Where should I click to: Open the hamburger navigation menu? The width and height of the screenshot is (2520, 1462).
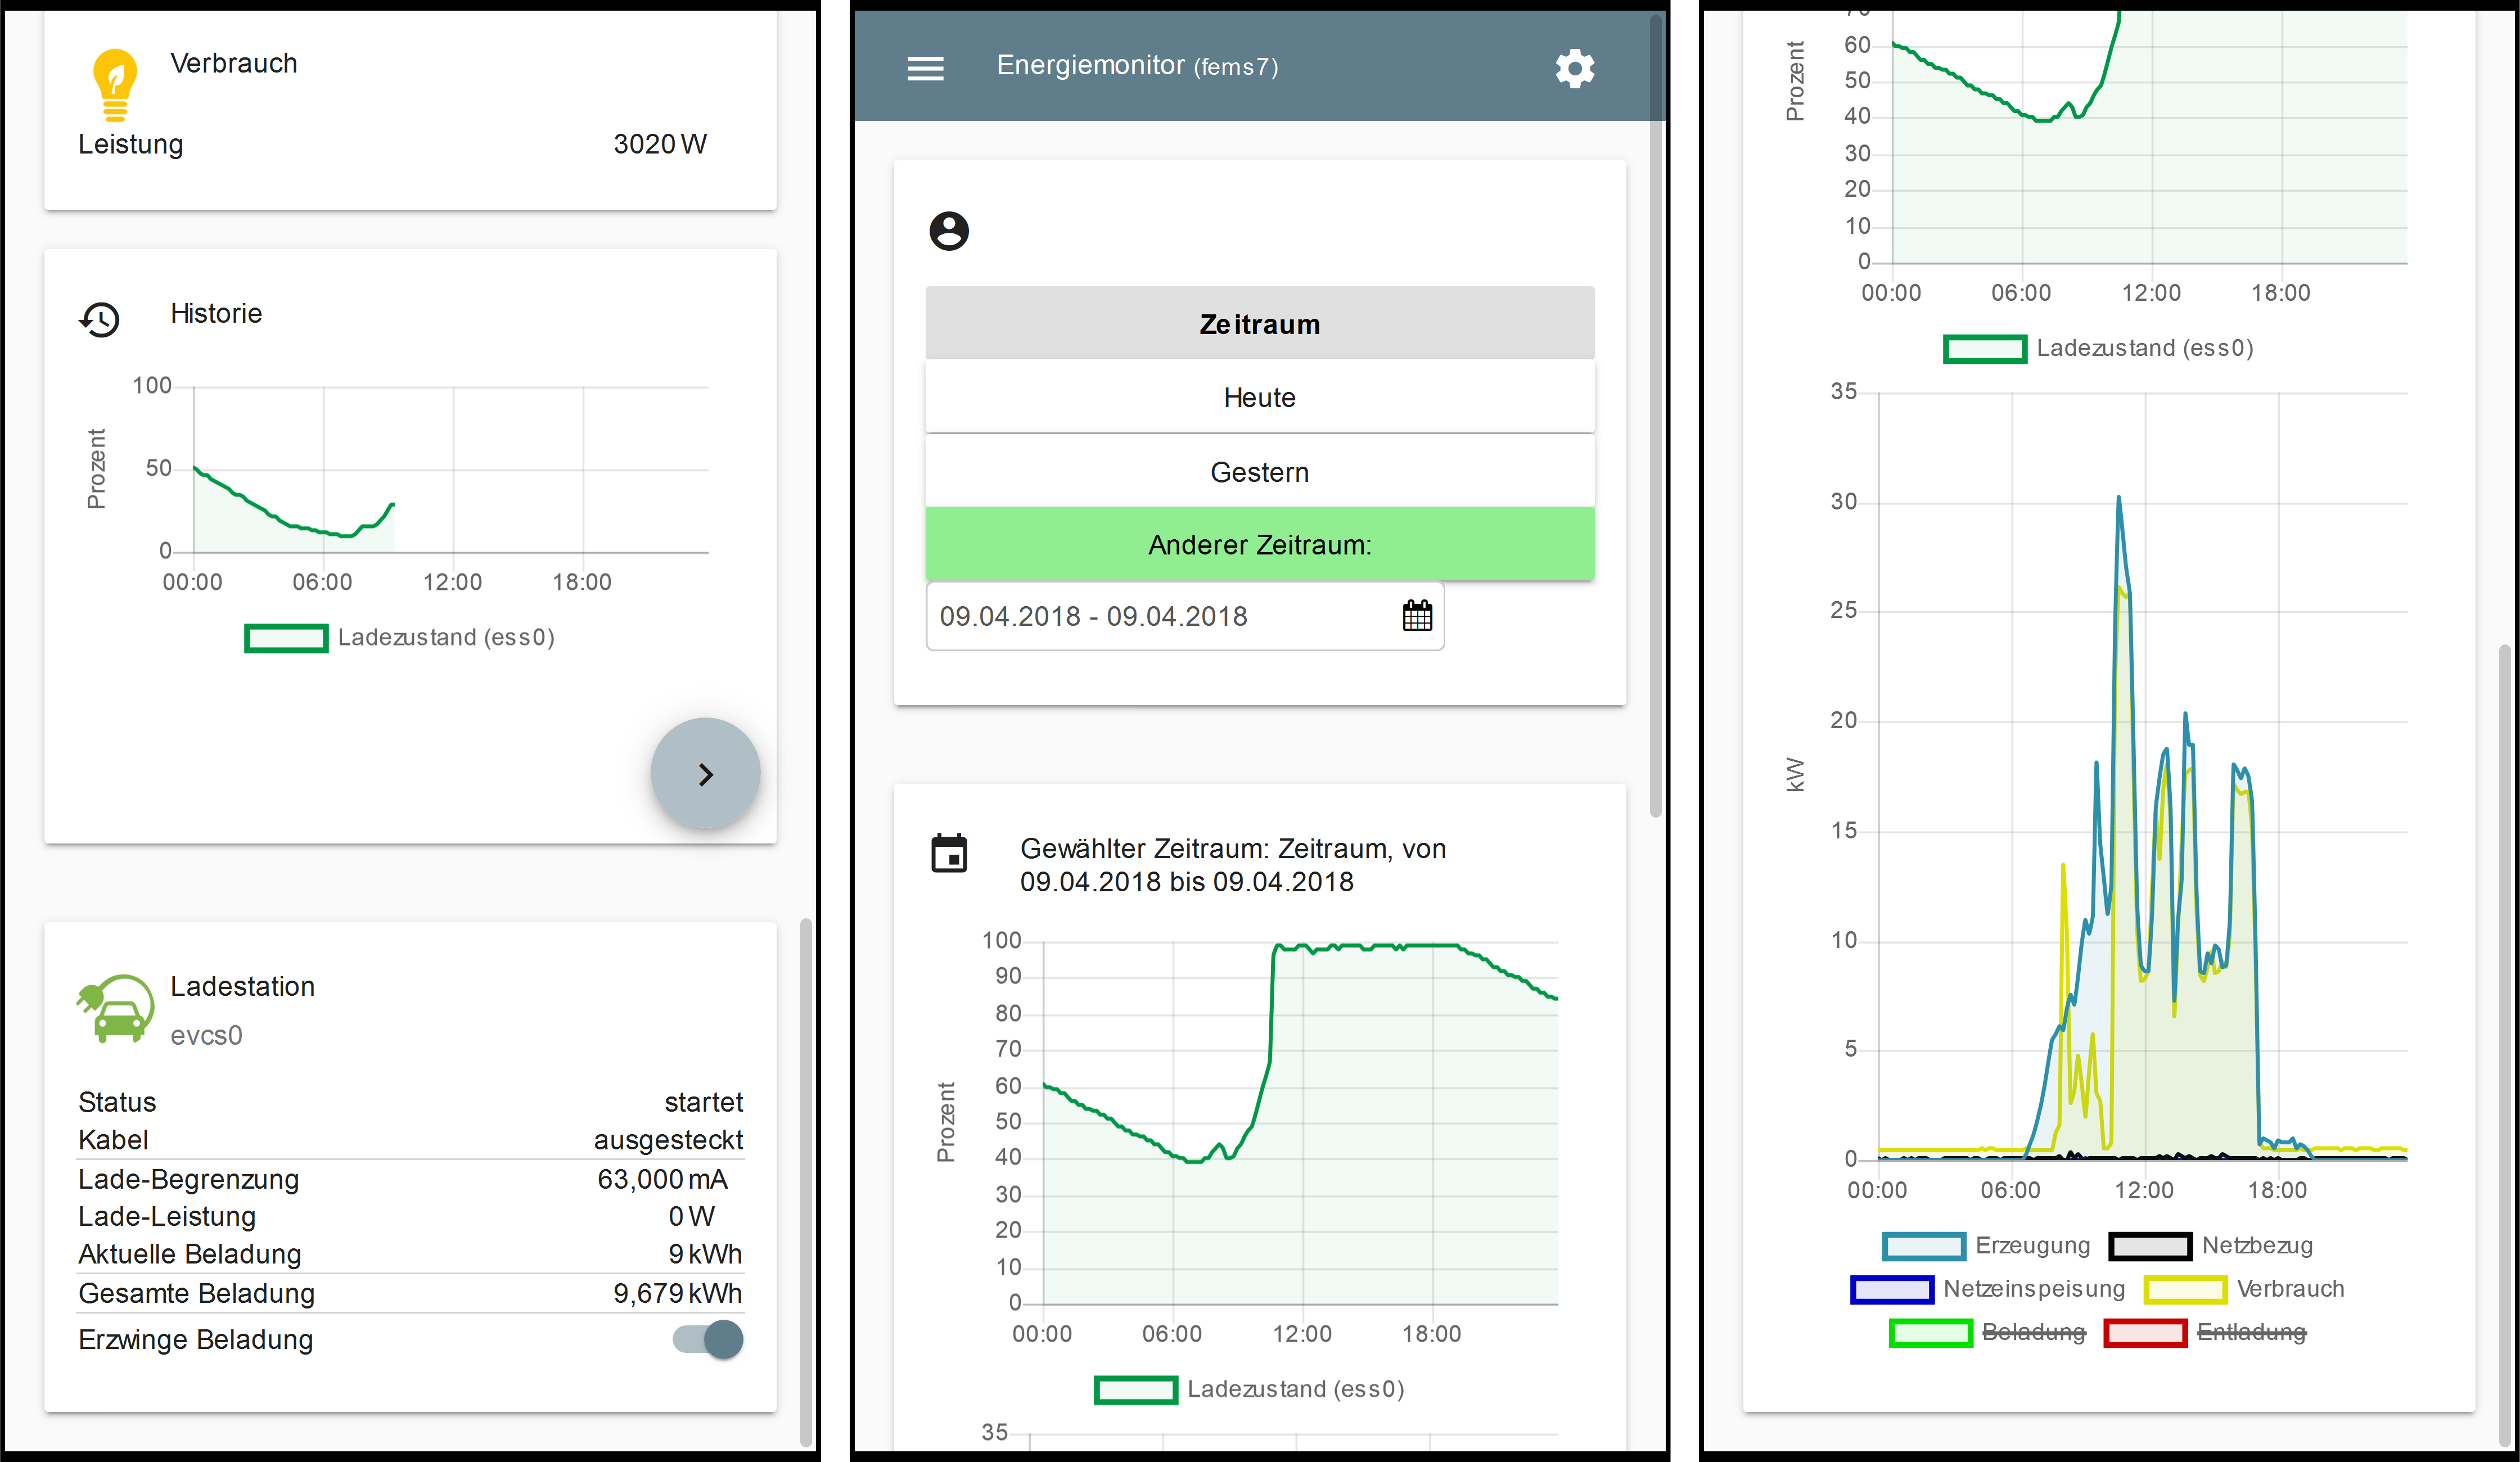925,68
